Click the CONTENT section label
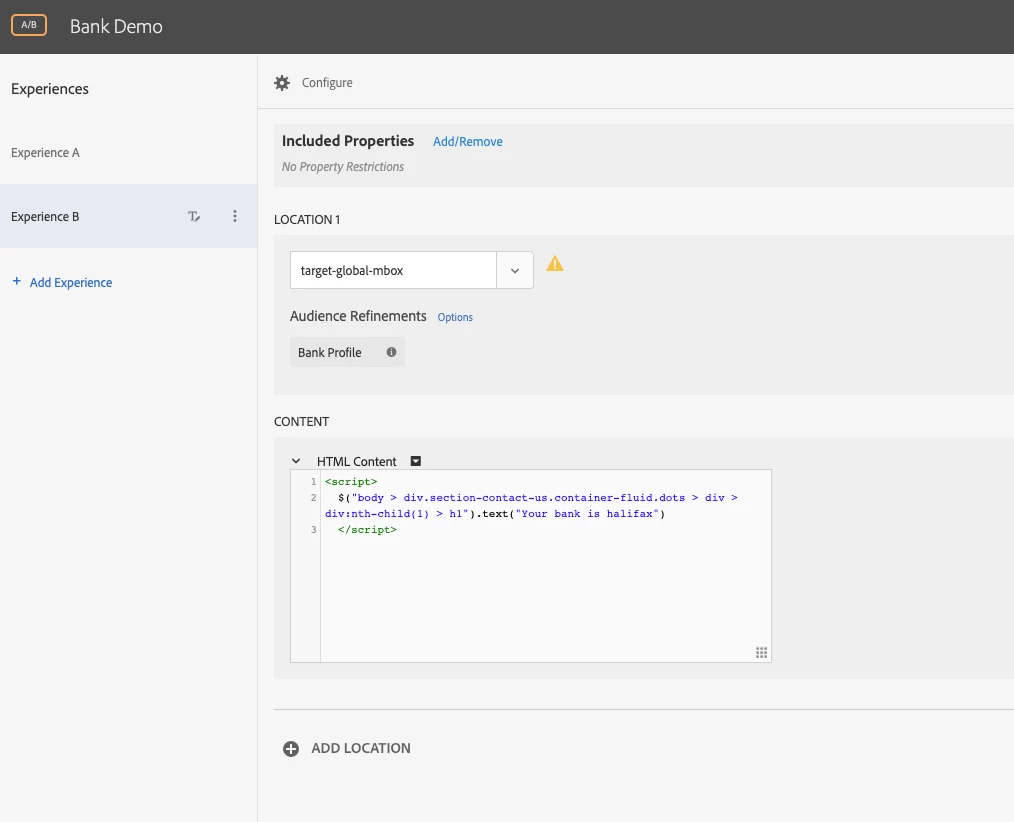The image size is (1014, 822). pos(301,422)
